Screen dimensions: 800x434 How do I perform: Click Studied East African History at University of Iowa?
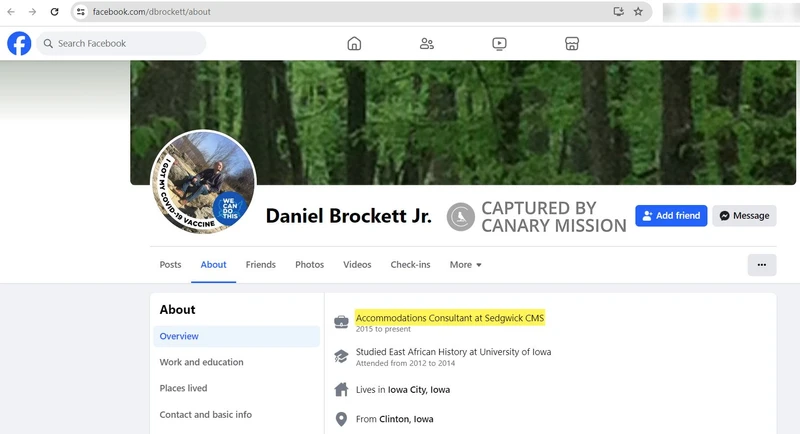454,352
